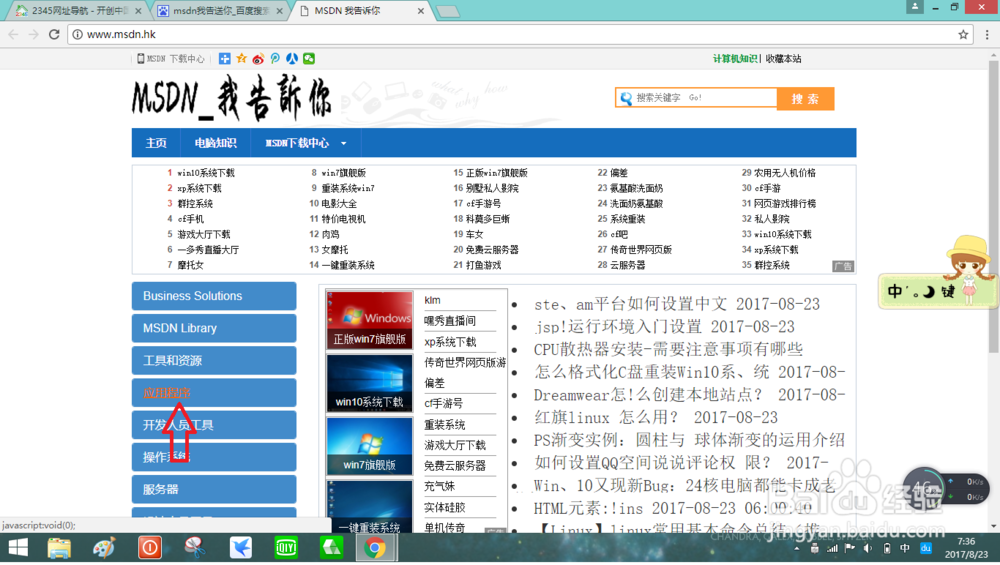Click the orange 搜索 button
Viewport: 1000px width, 565px height.
point(805,99)
